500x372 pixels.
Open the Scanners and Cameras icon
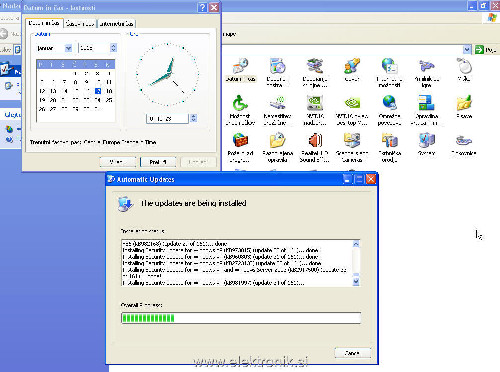click(x=352, y=140)
